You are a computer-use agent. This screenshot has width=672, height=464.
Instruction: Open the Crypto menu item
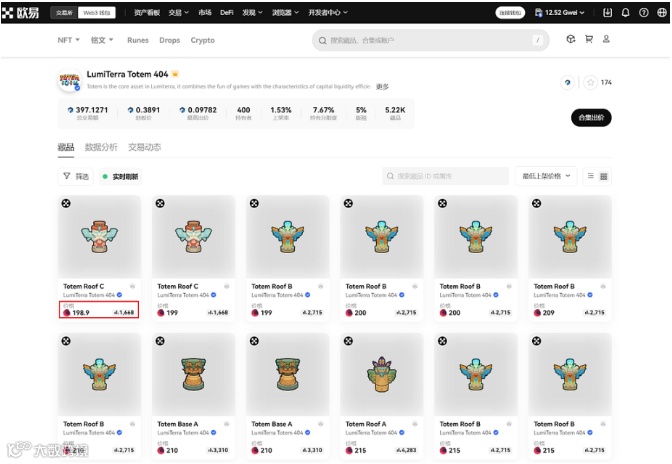(202, 40)
